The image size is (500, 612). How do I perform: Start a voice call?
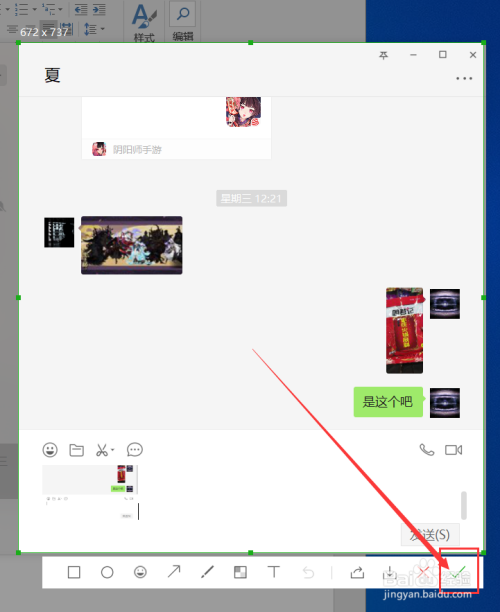point(427,450)
